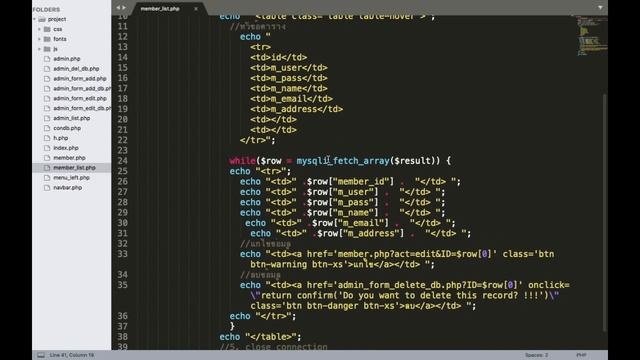The image size is (640, 360).
Task: Go to next tab with right arrow
Action: pyautogui.click(x=124, y=8)
